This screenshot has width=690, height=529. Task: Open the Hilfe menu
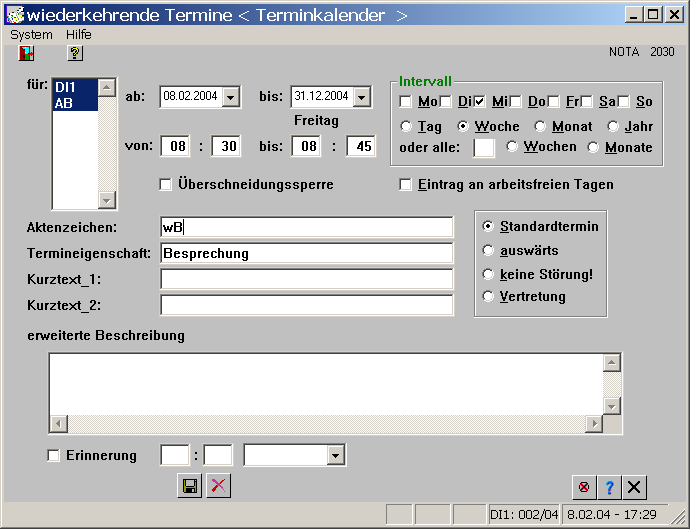pos(79,34)
